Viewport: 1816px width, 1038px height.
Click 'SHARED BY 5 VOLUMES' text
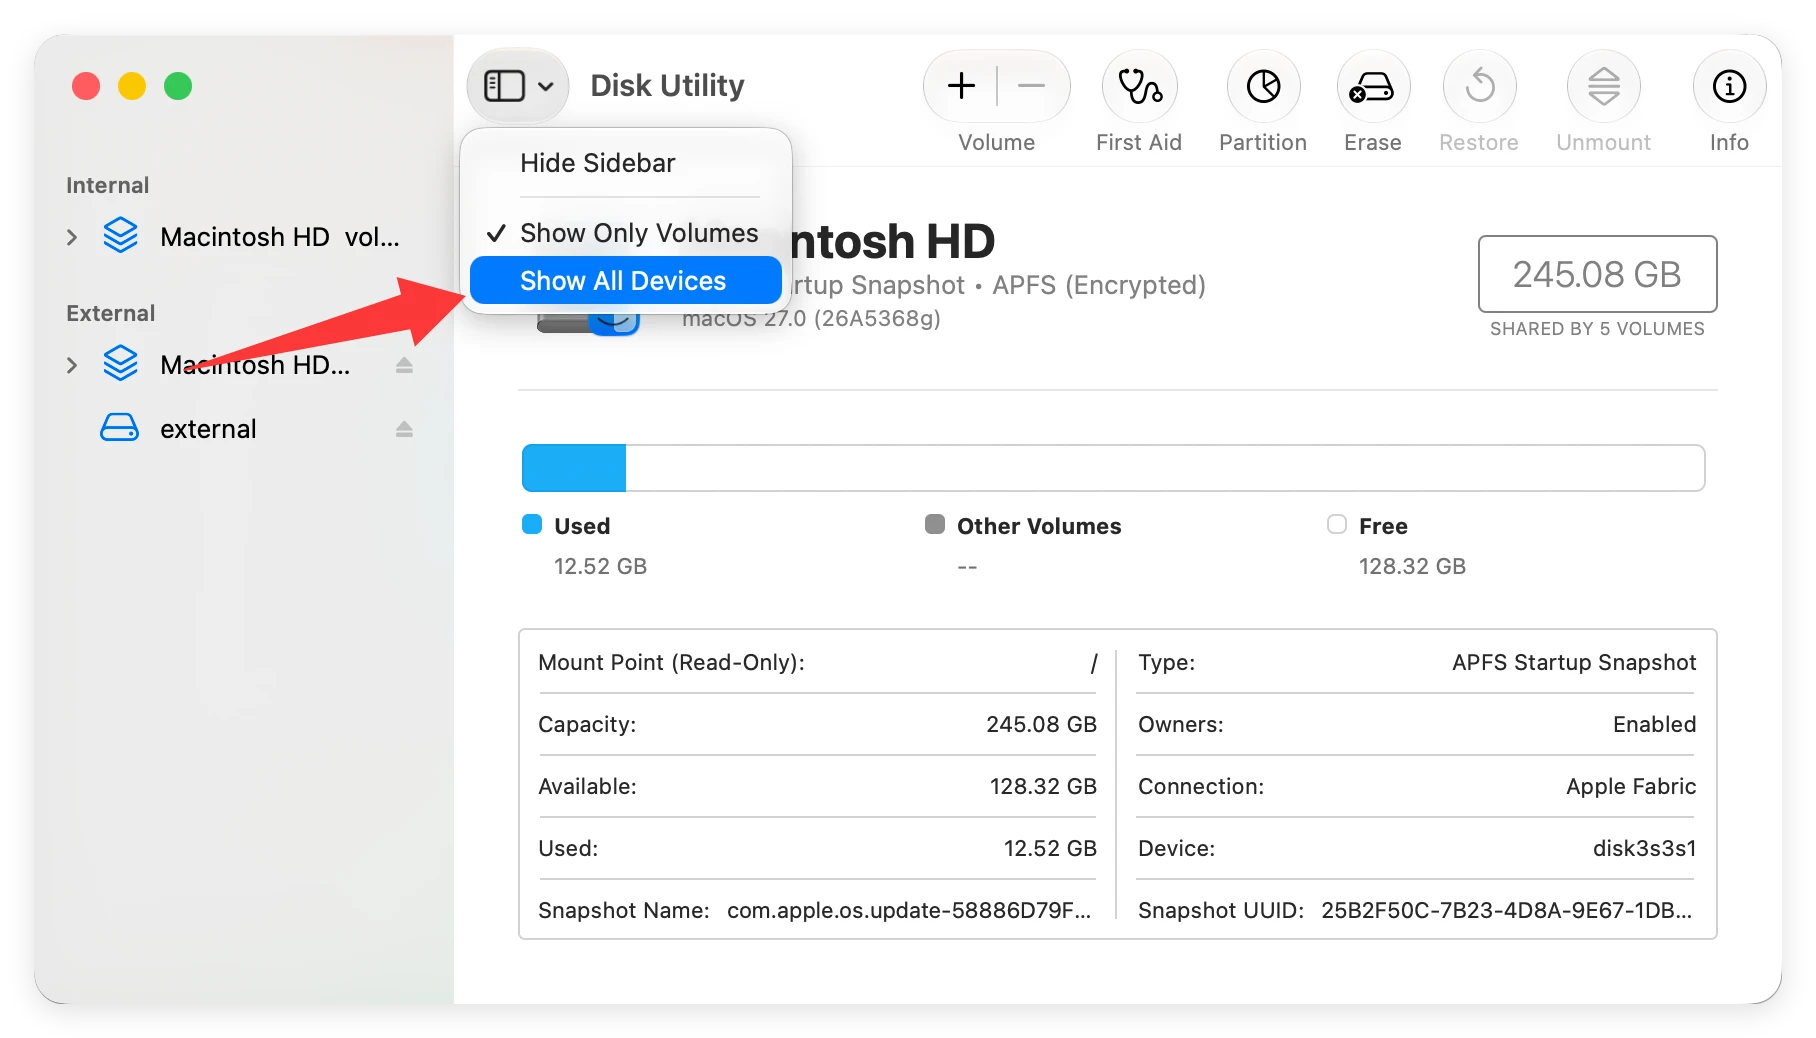pyautogui.click(x=1597, y=329)
